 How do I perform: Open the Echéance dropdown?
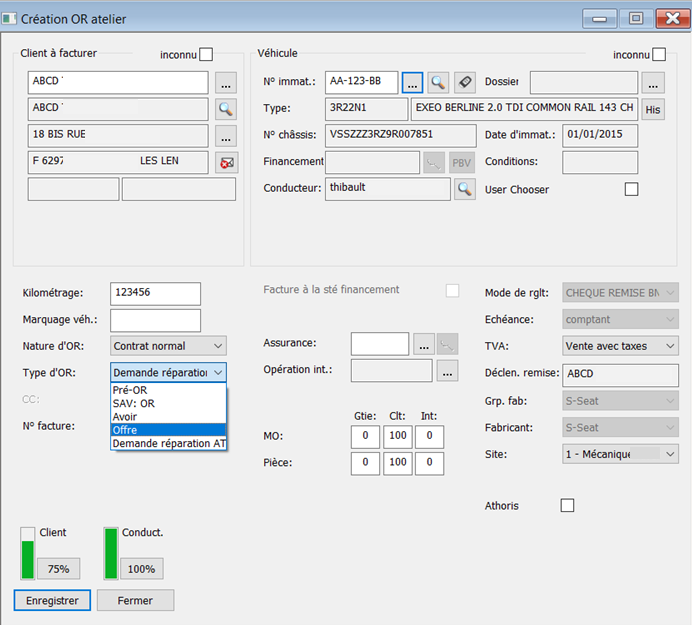[x=620, y=319]
